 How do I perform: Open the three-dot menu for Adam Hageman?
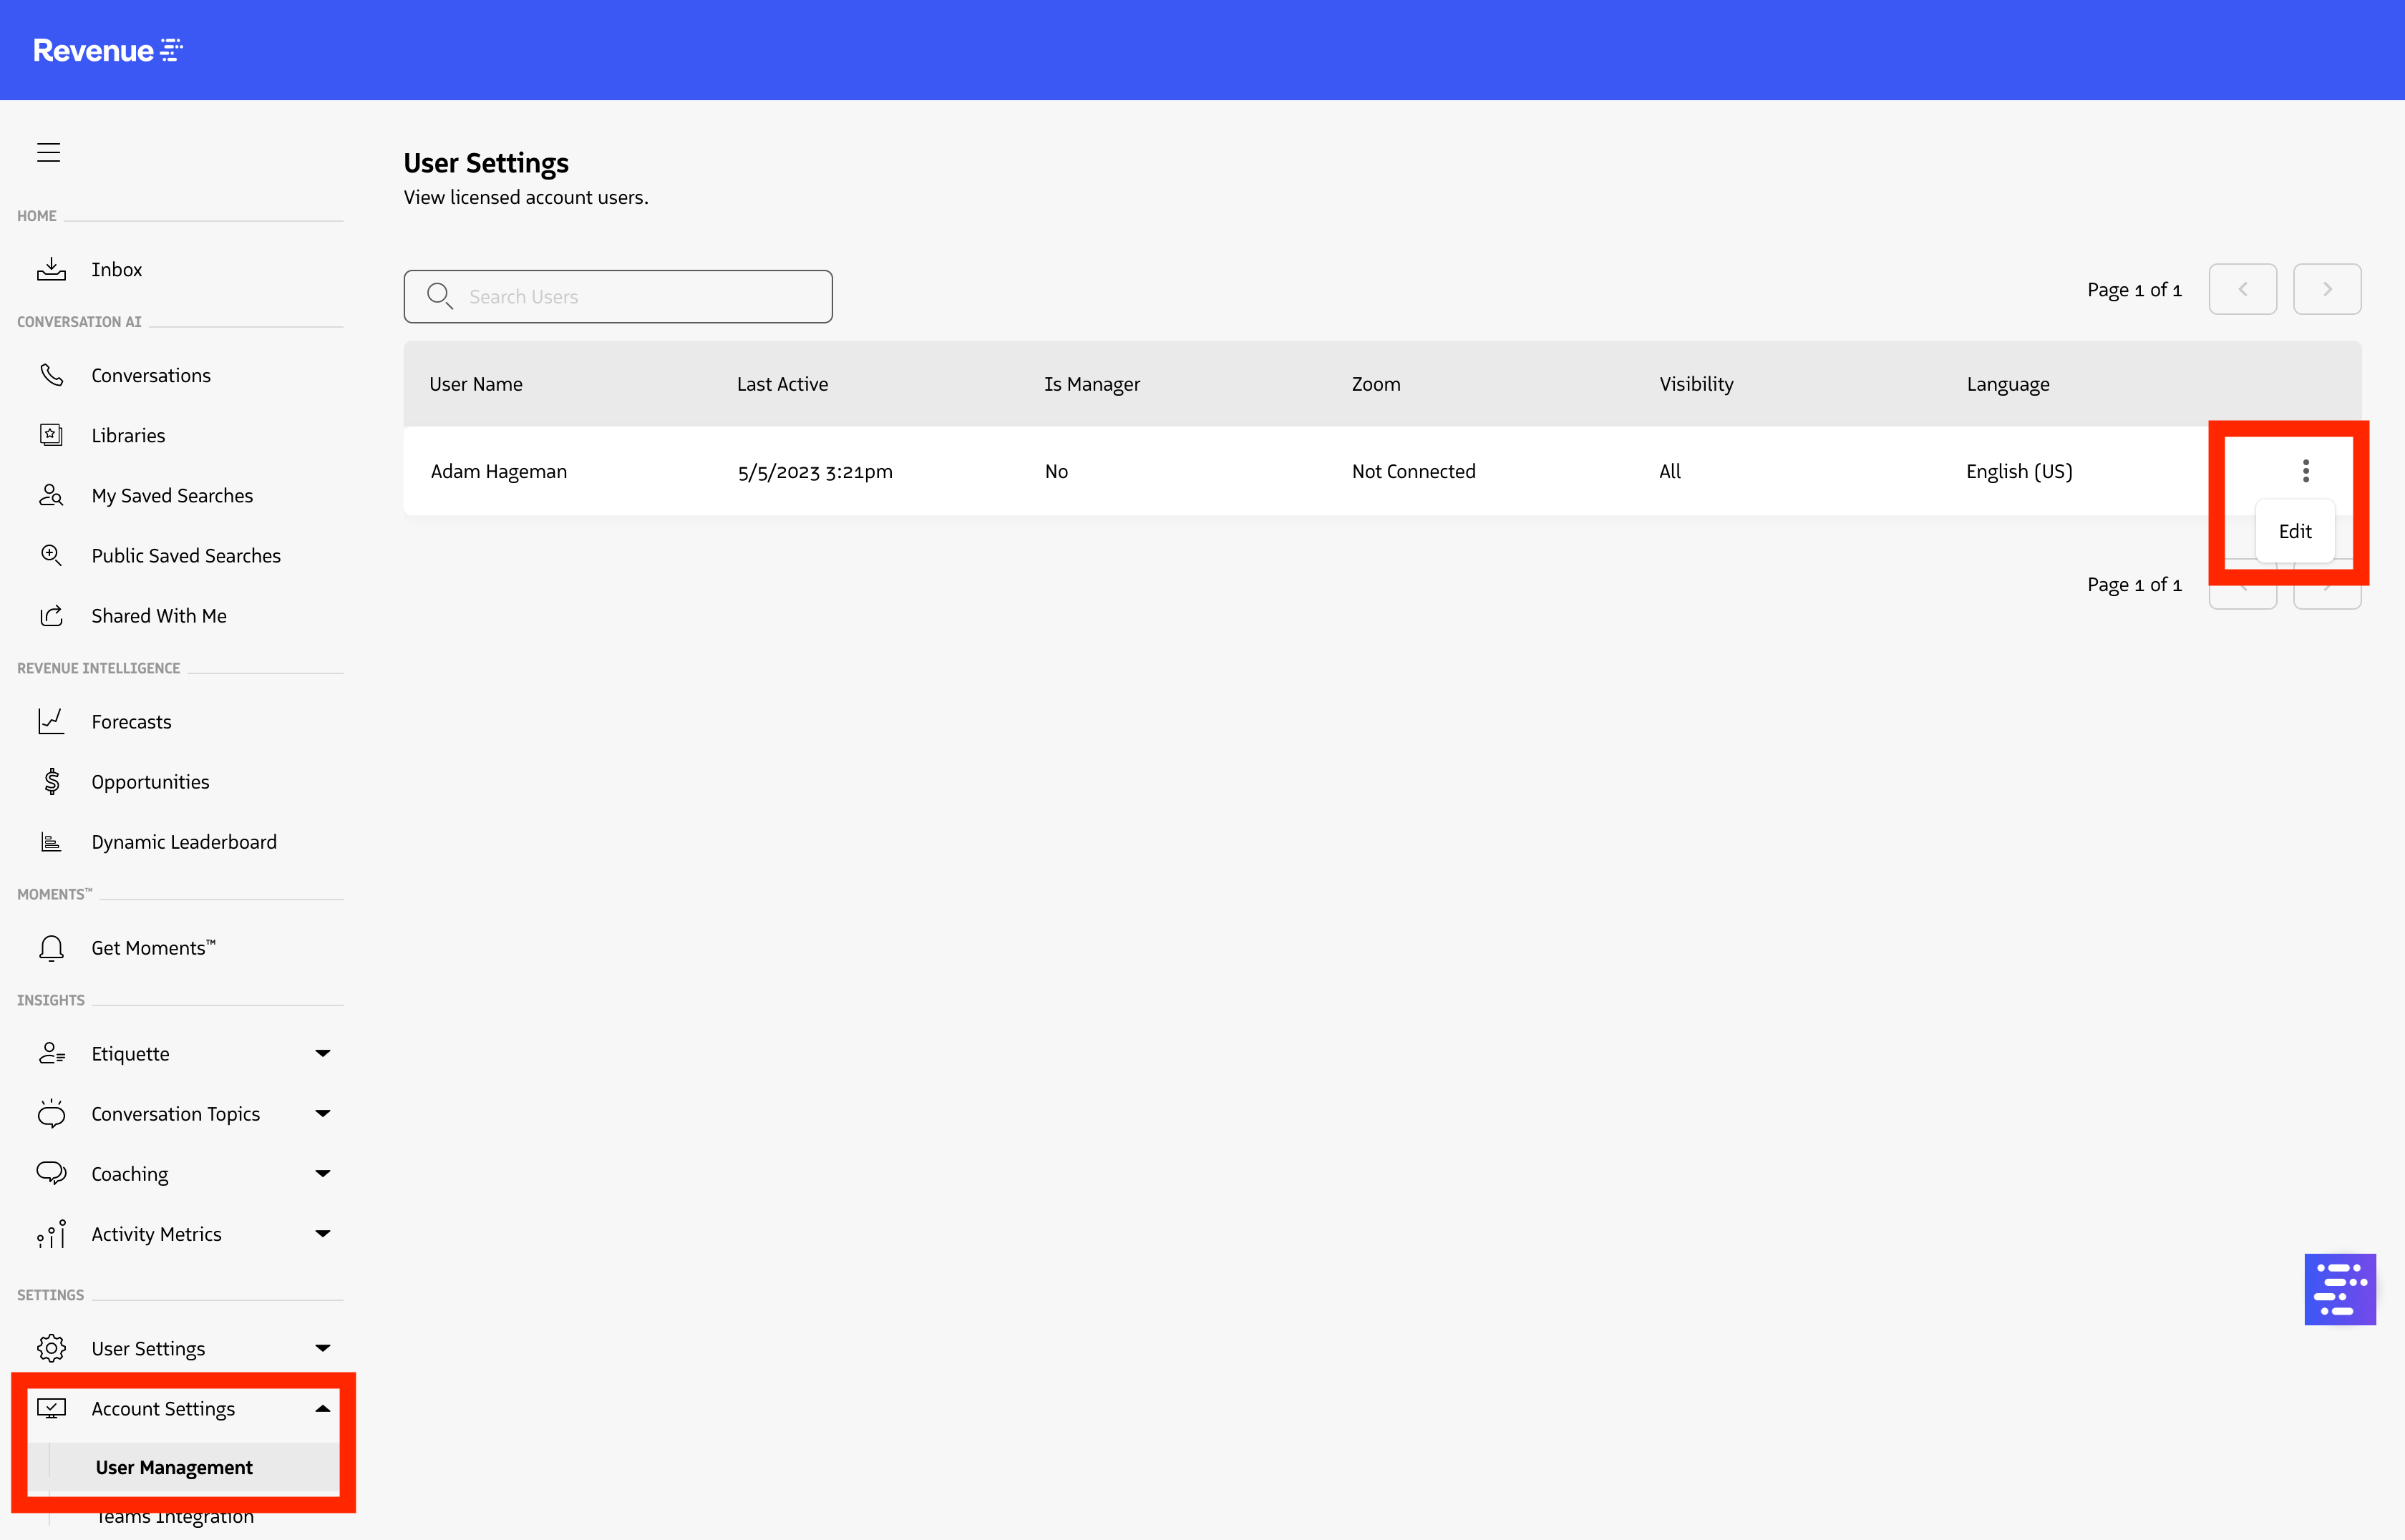tap(2306, 470)
